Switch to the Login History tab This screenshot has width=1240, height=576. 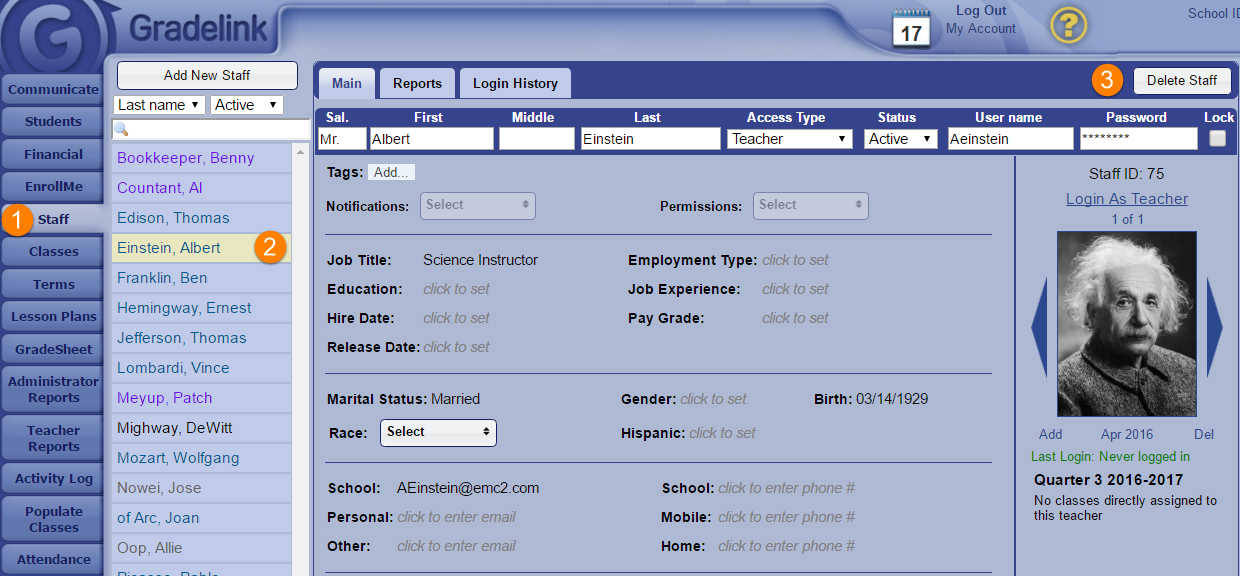(515, 83)
